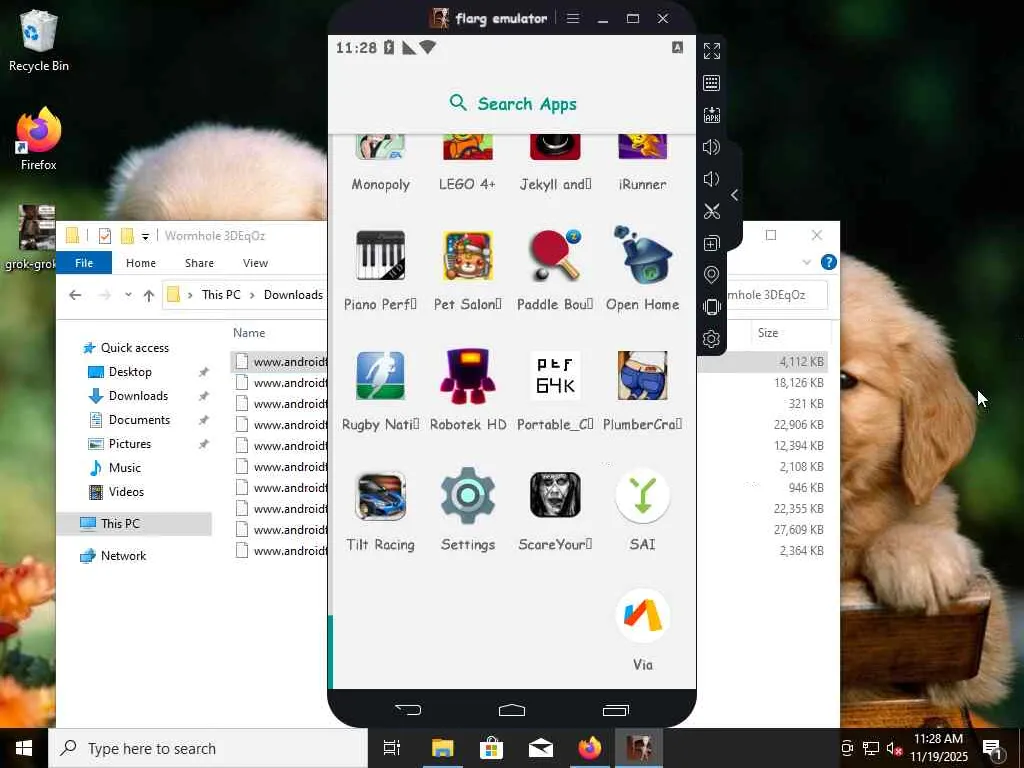Select the file sized 18,126 KB
Screen dimensions: 1024x768
529,383
